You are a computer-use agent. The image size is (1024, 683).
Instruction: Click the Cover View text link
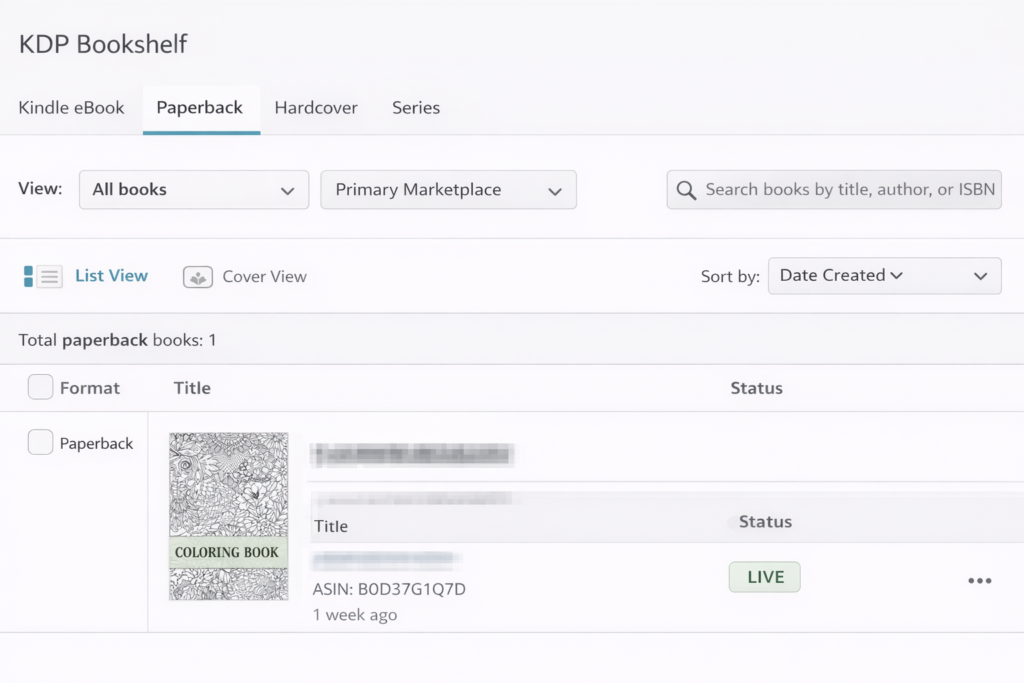tap(264, 277)
